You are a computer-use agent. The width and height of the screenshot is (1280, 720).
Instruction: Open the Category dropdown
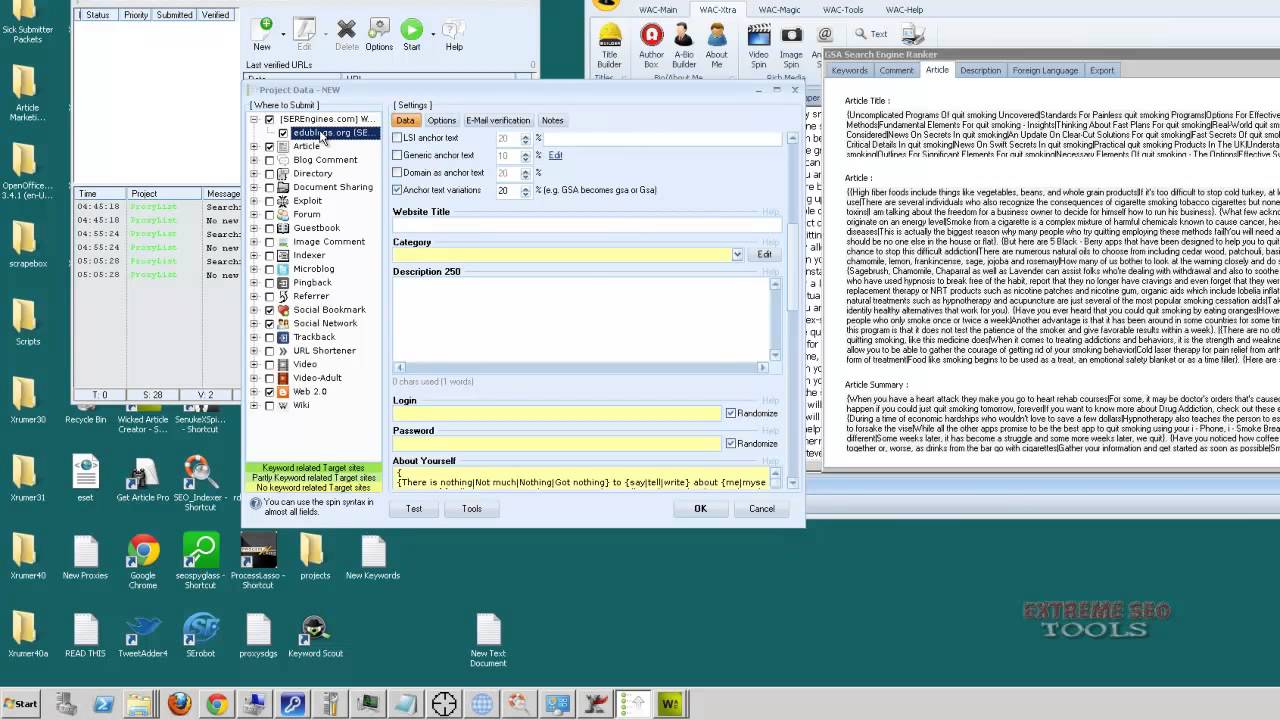click(x=737, y=255)
